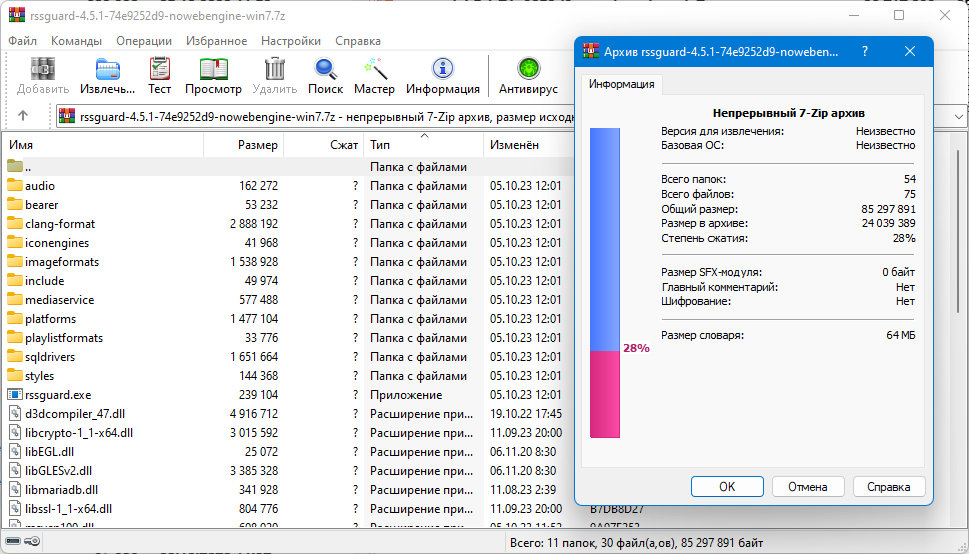Image resolution: width=969 pixels, height=554 pixels.
Task: Open the File (Файл) menu
Action: (22, 41)
